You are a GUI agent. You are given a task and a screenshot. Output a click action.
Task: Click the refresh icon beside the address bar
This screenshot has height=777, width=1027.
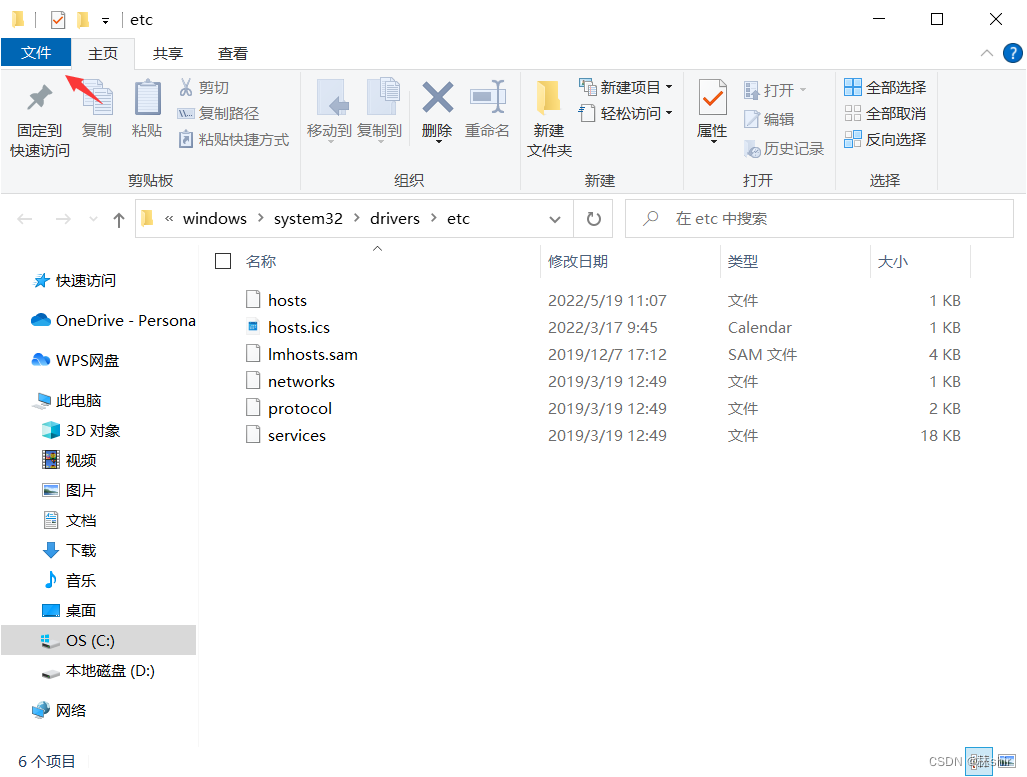[x=593, y=218]
